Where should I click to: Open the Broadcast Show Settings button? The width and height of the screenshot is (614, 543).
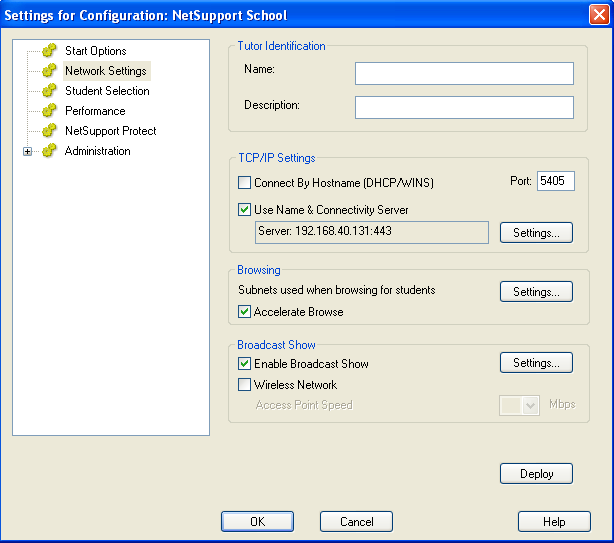coord(536,363)
